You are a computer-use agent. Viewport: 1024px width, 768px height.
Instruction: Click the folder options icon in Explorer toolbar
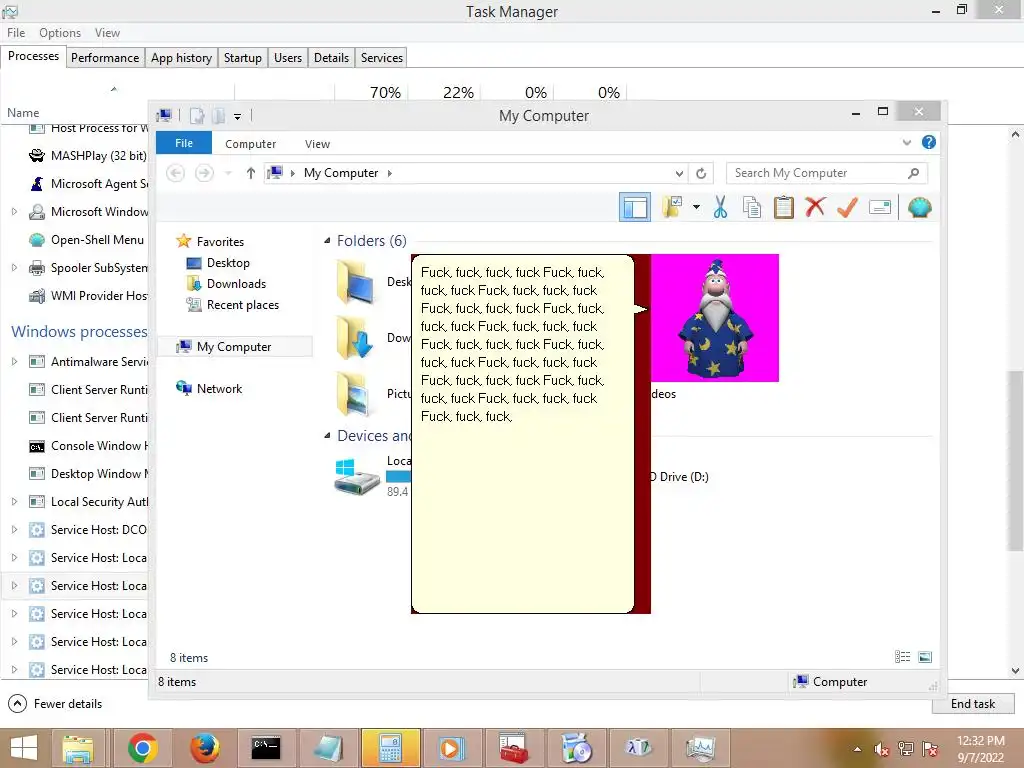pos(672,208)
